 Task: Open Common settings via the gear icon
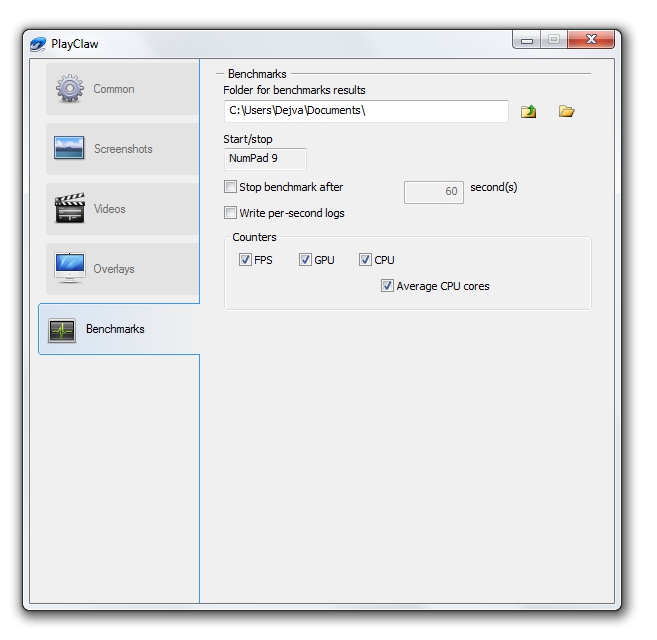pyautogui.click(x=70, y=88)
